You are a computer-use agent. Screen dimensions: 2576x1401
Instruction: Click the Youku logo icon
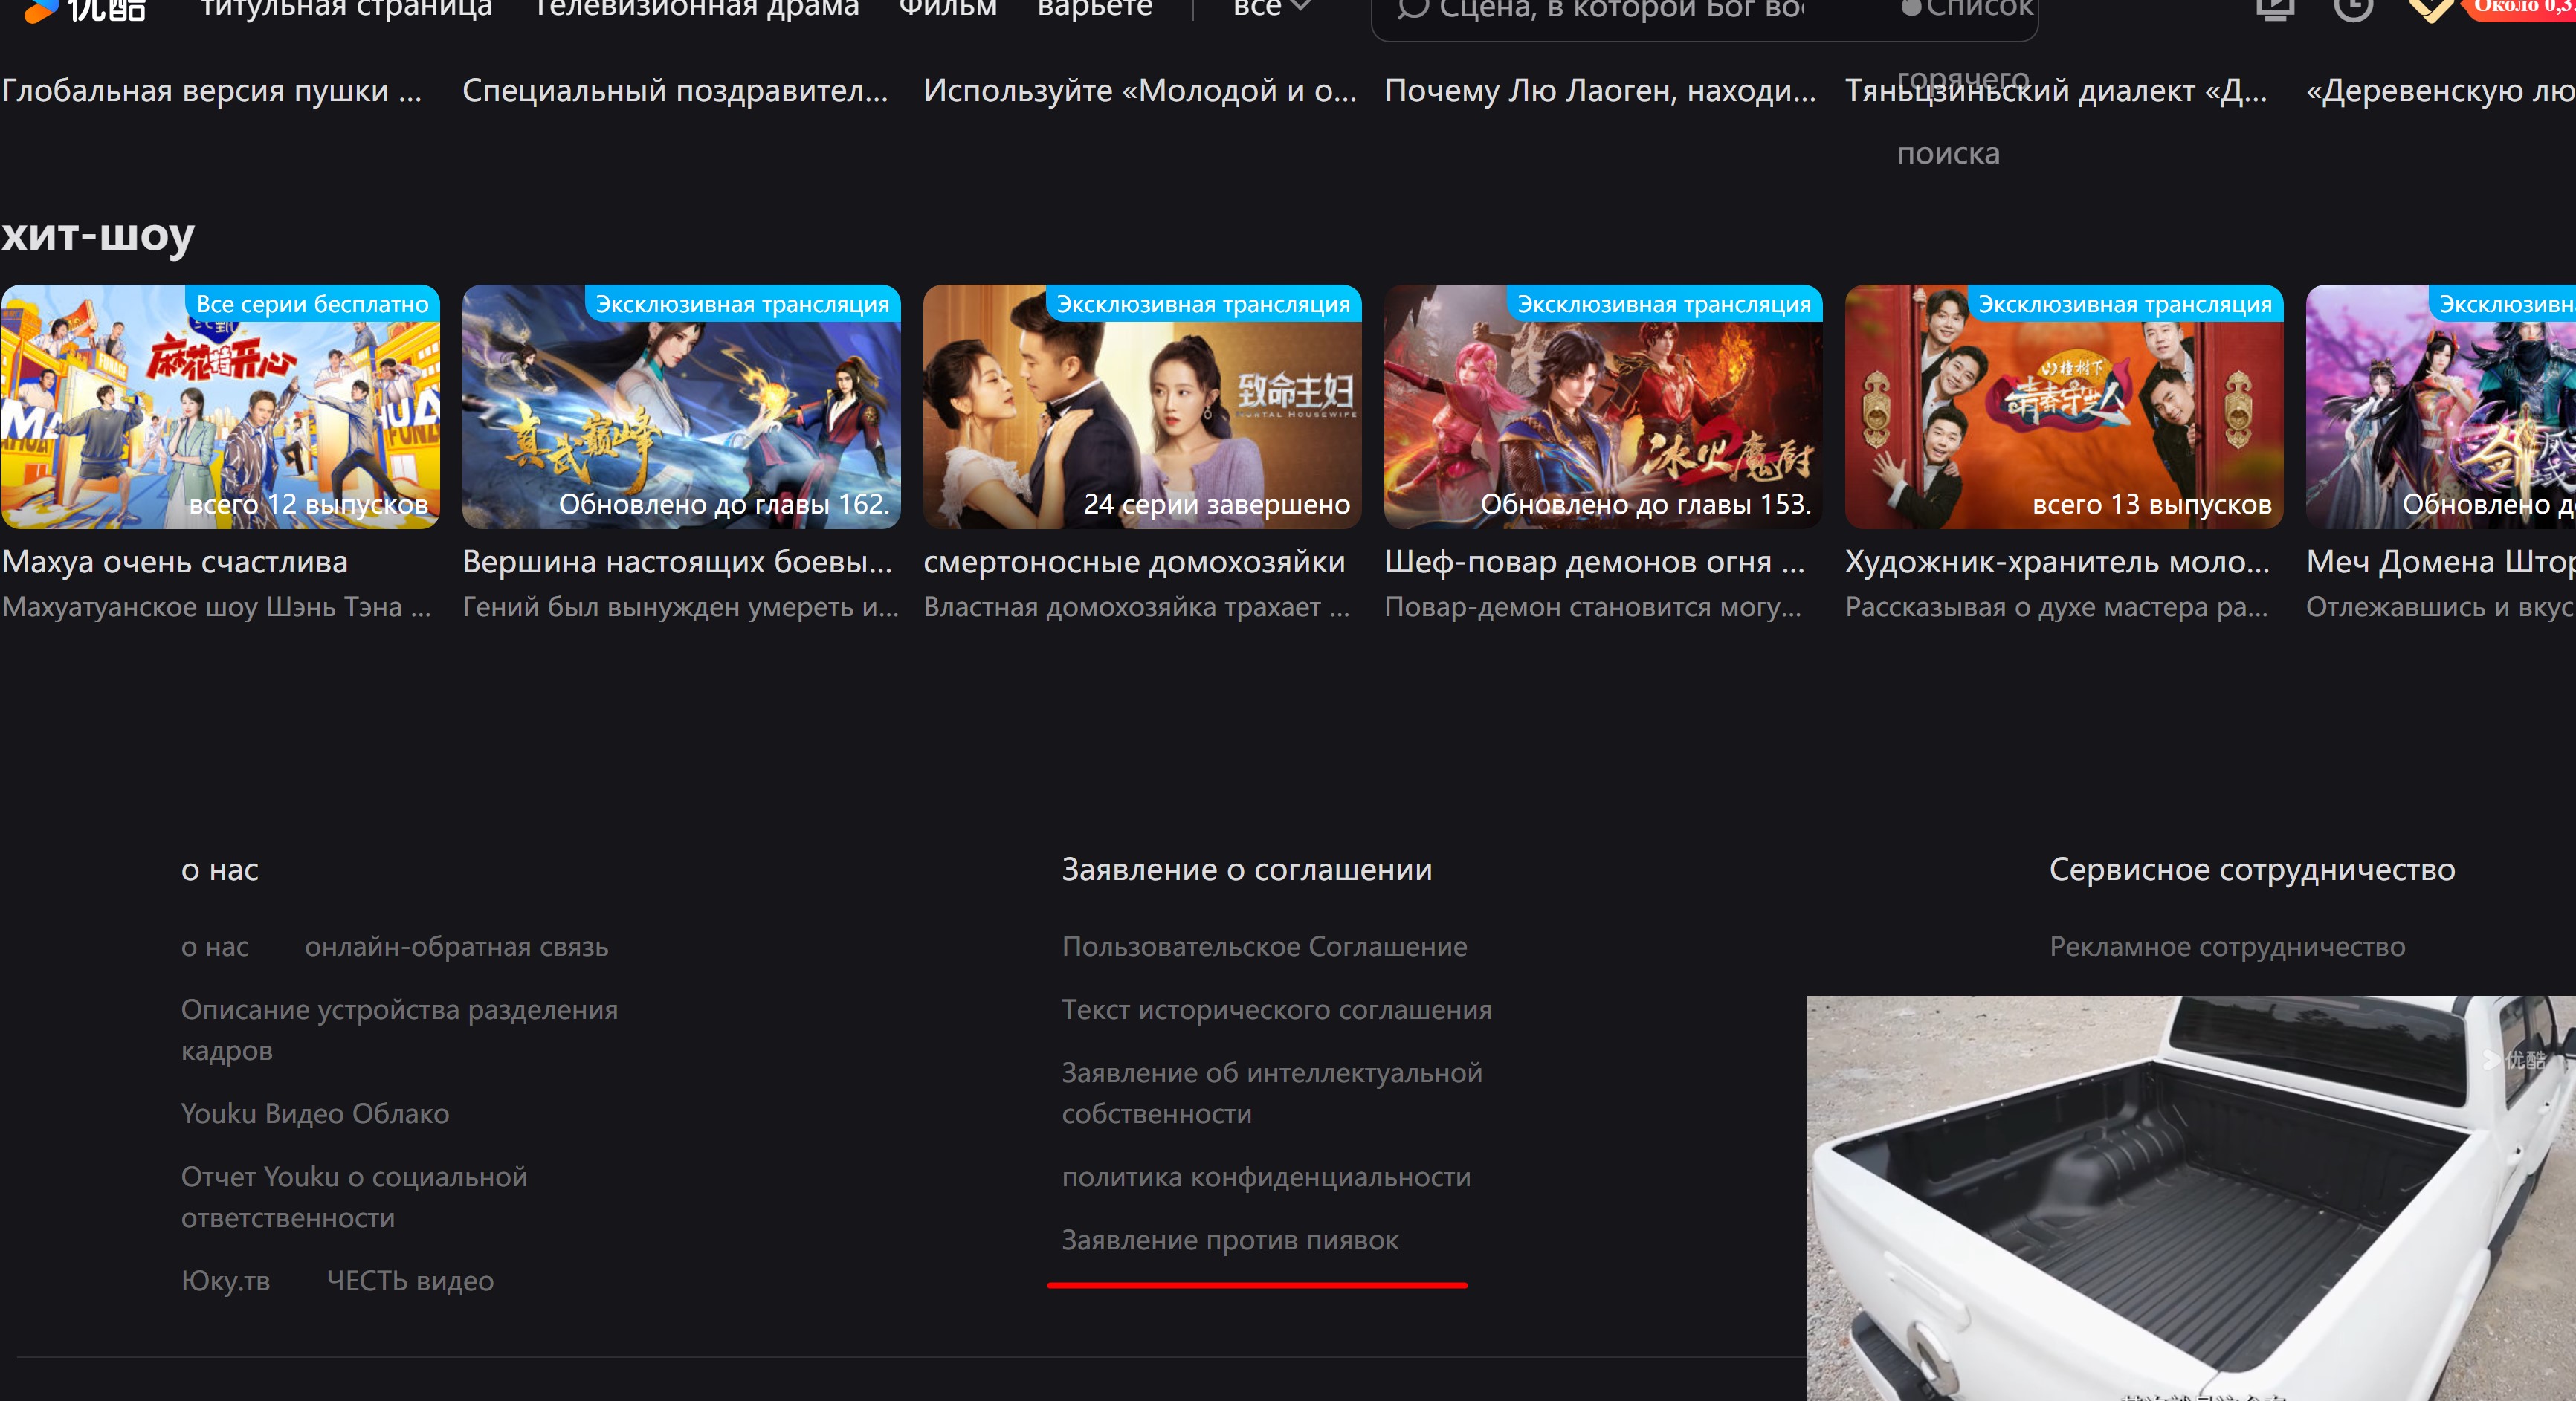84,10
